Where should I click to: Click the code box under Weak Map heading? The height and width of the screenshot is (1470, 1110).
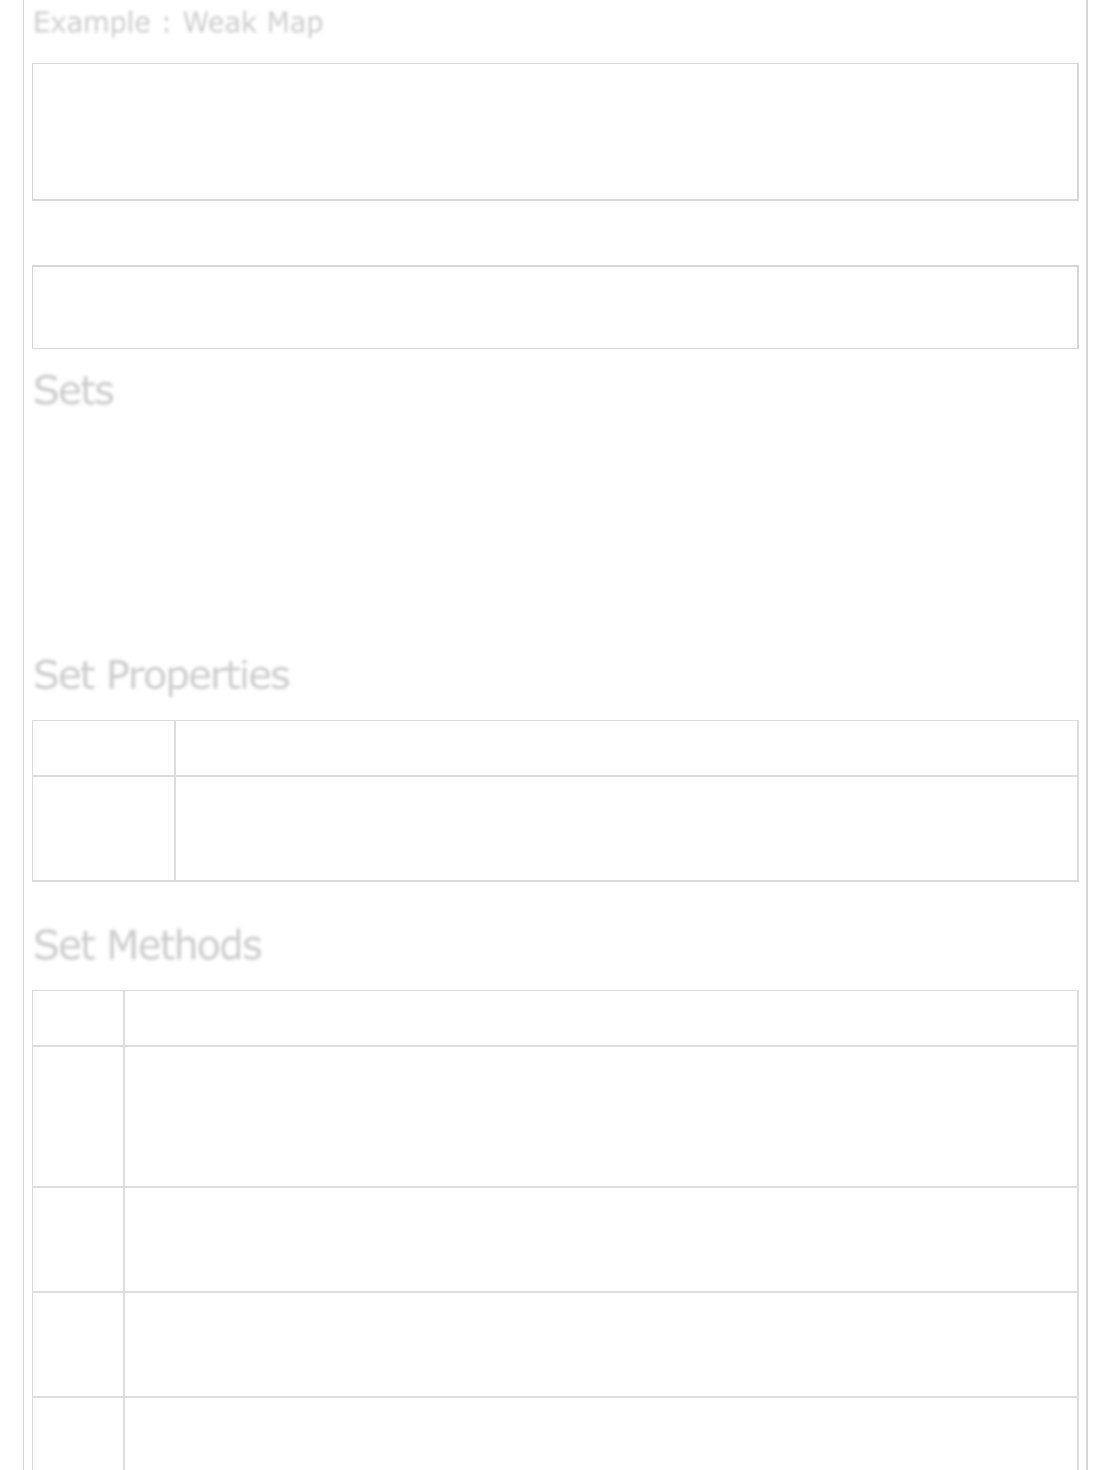[555, 132]
